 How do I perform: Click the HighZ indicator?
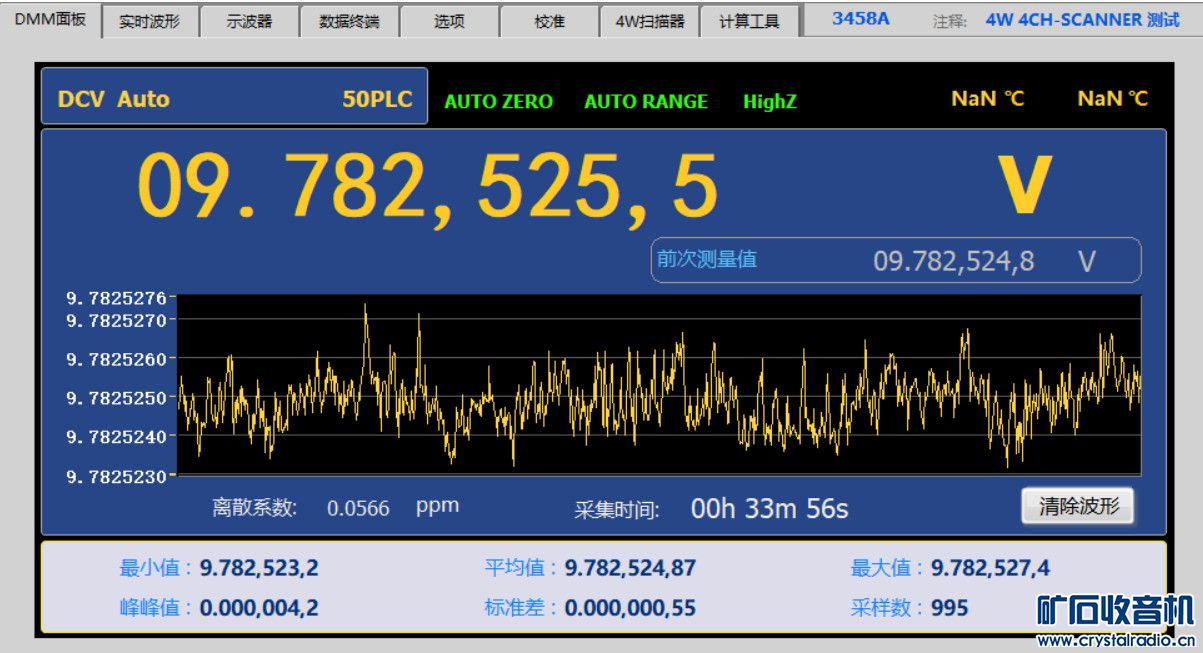(770, 102)
